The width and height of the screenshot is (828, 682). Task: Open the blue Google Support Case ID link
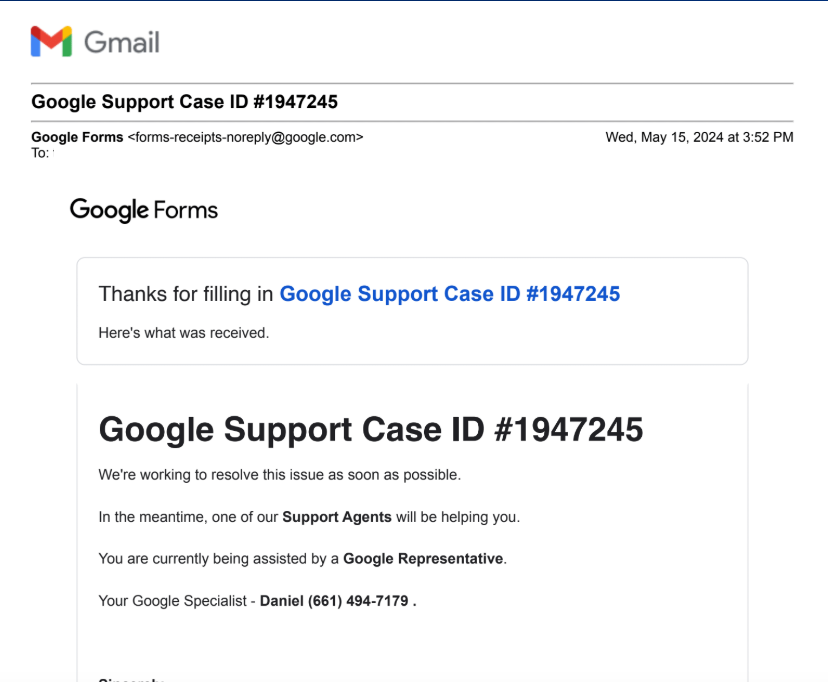click(449, 294)
